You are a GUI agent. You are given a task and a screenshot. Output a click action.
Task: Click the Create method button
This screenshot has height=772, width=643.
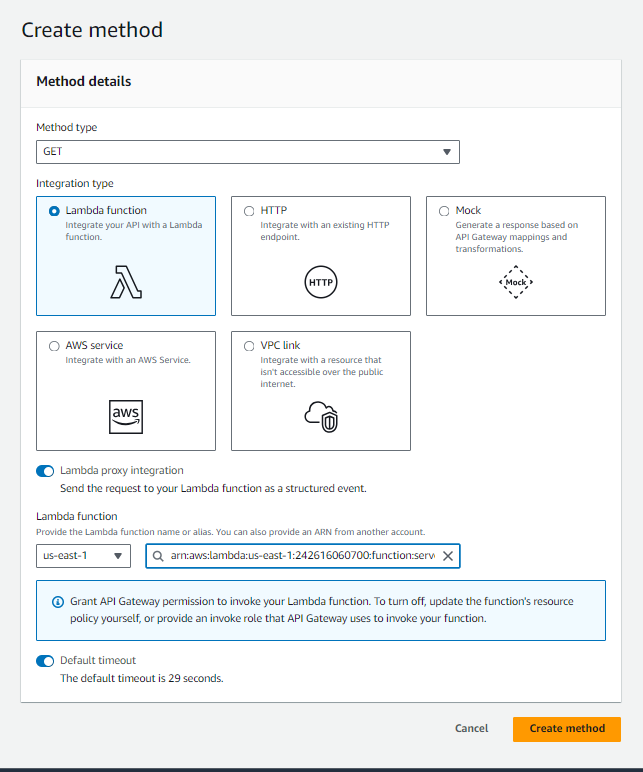point(566,729)
